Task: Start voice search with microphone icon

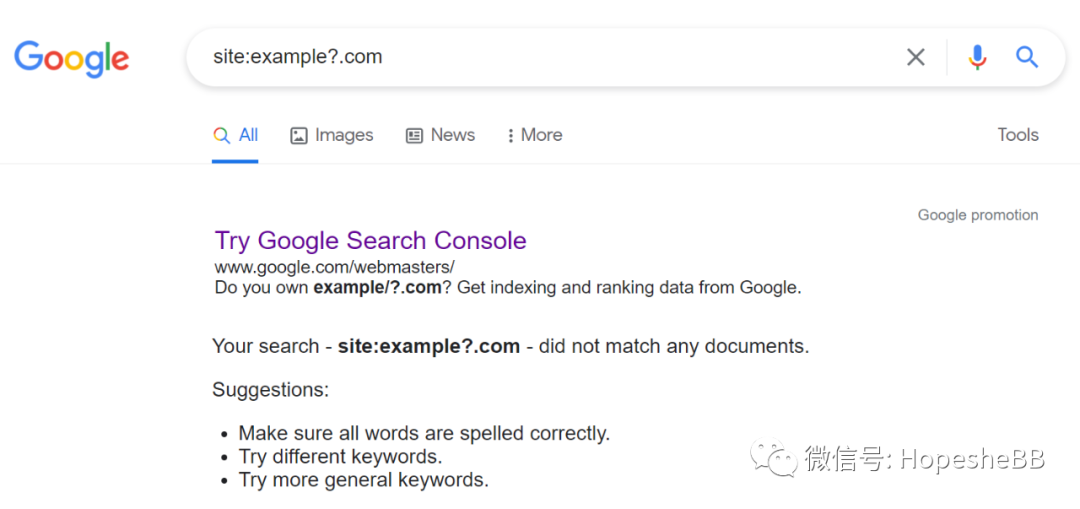Action: coord(977,57)
